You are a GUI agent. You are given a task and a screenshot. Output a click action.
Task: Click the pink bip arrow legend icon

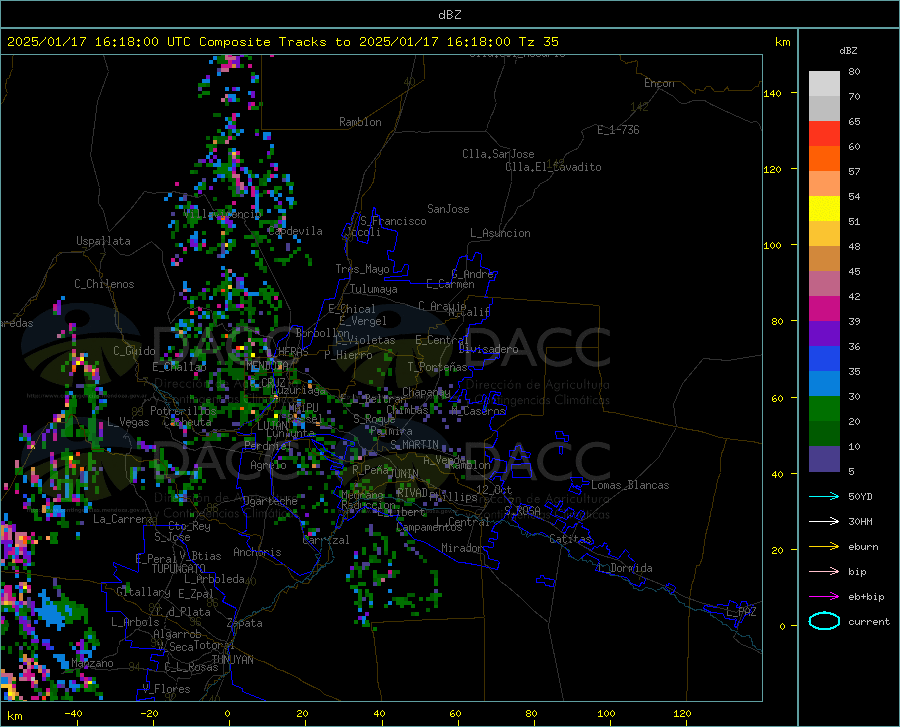[824, 571]
